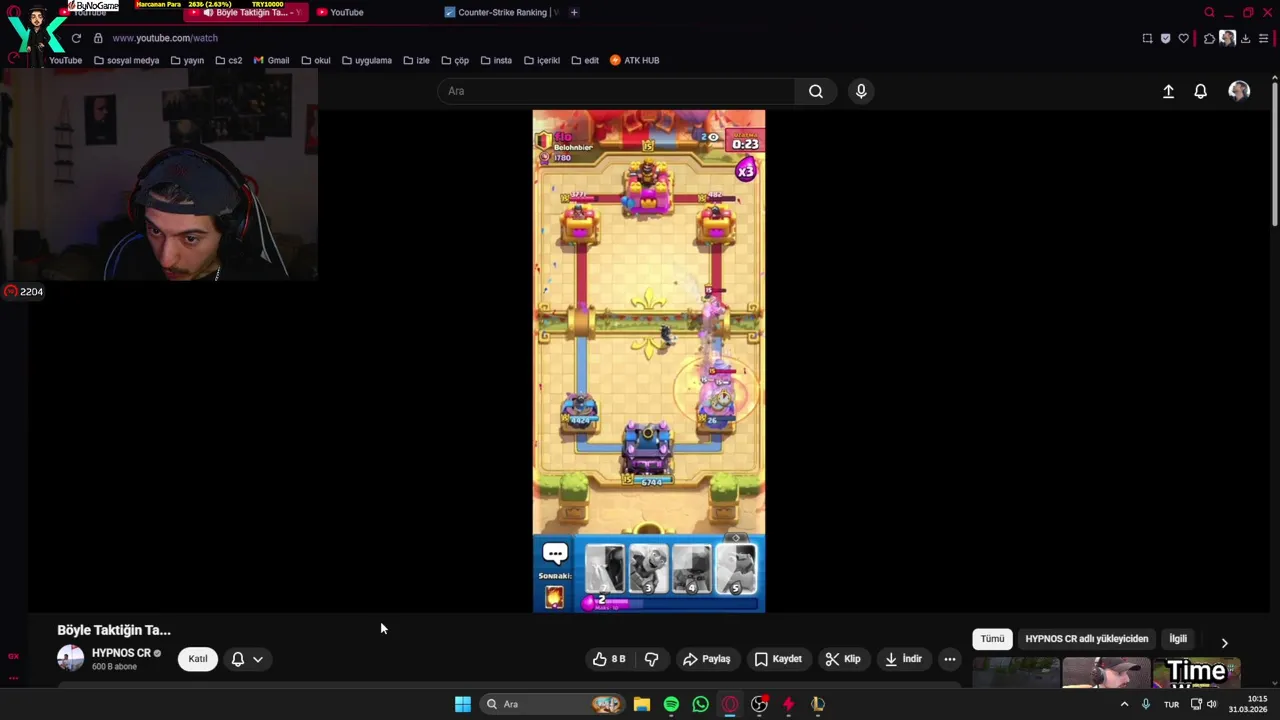Toggle taskbar microphone indicator

[x=1146, y=704]
